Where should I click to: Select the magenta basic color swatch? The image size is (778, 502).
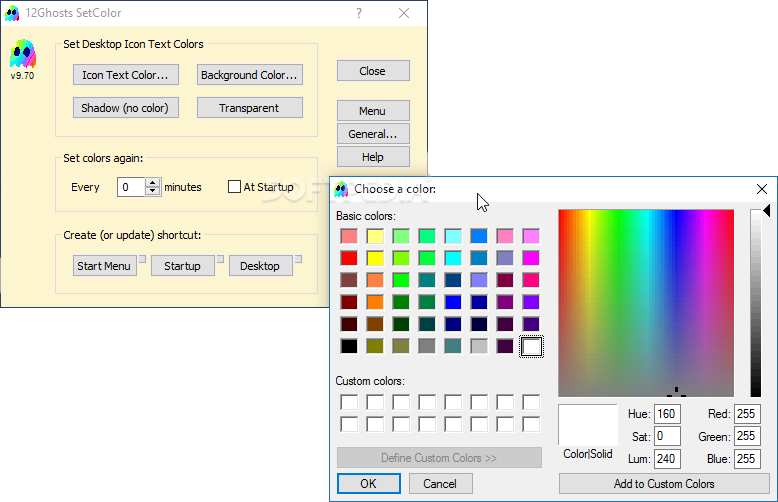[x=531, y=258]
